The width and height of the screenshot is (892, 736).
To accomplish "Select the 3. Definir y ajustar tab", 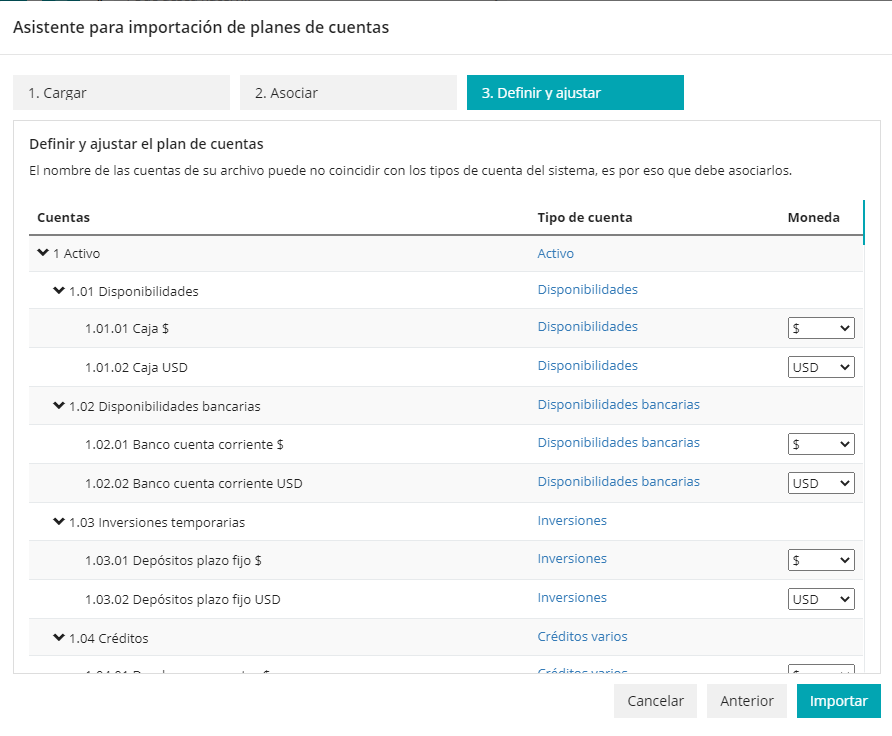I will pos(575,93).
